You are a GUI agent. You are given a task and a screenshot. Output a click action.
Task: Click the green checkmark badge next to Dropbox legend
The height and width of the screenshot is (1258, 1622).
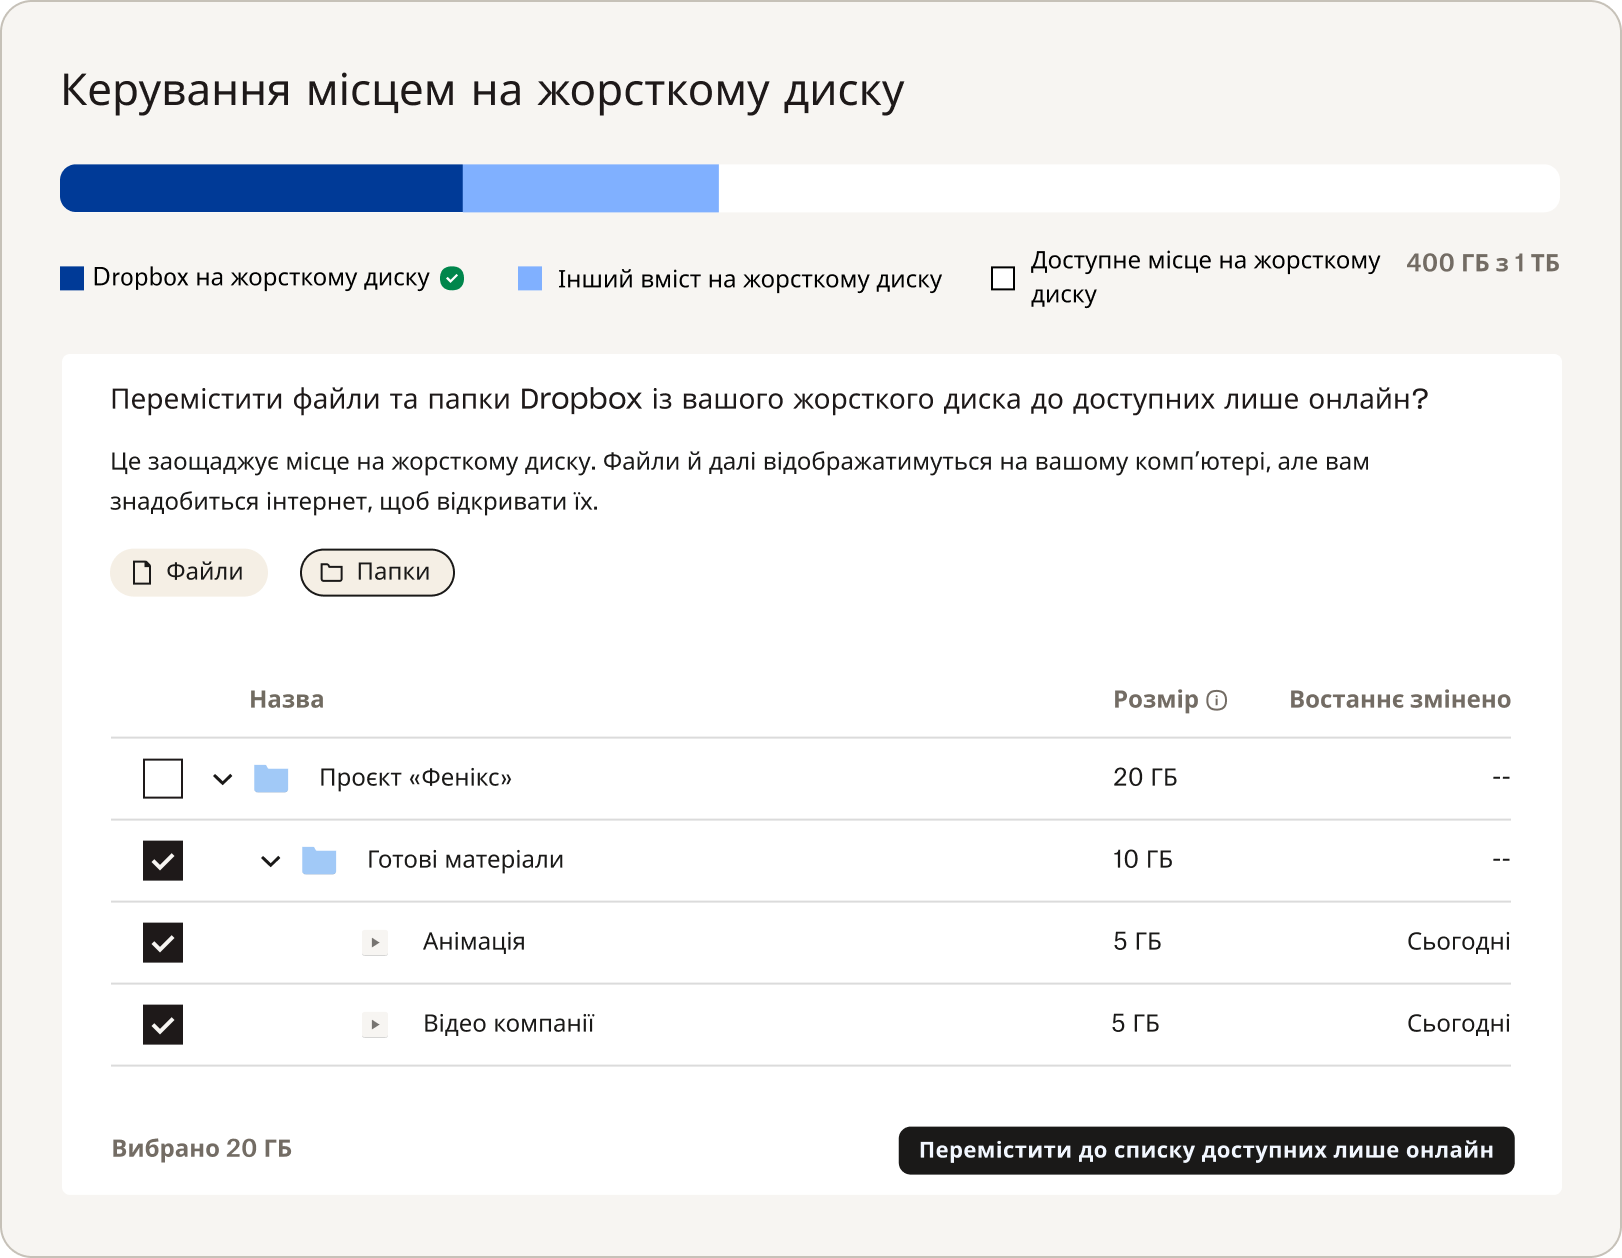[452, 278]
